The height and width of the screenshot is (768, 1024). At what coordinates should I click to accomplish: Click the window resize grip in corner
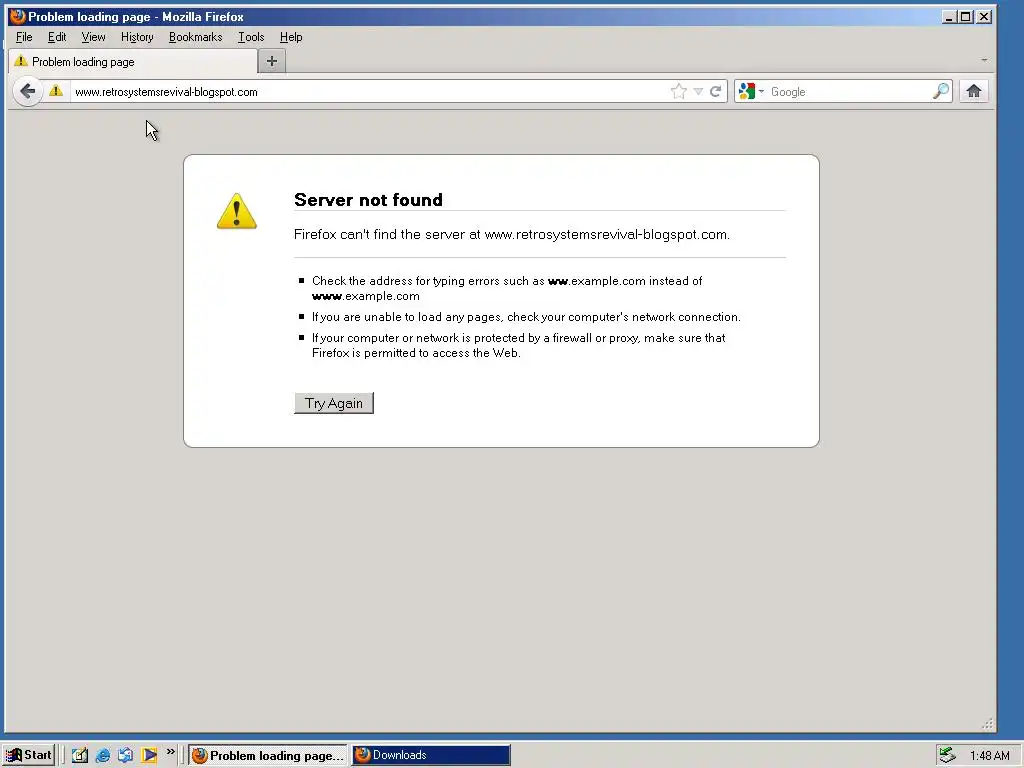point(988,724)
